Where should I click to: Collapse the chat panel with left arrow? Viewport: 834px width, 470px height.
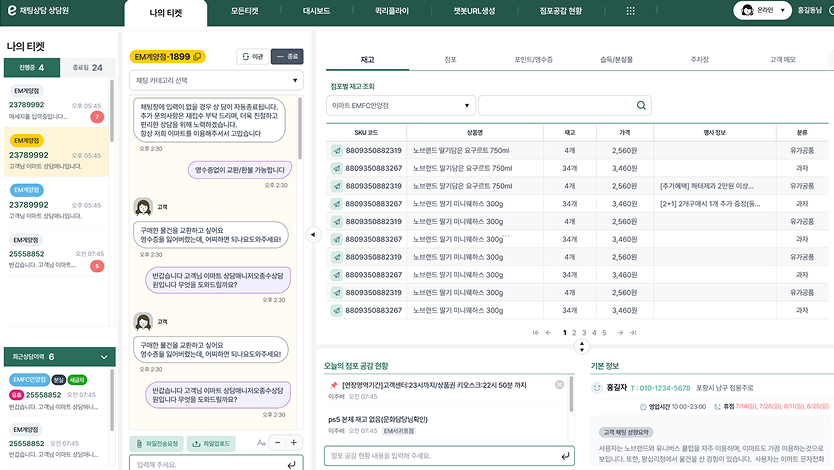(x=312, y=235)
